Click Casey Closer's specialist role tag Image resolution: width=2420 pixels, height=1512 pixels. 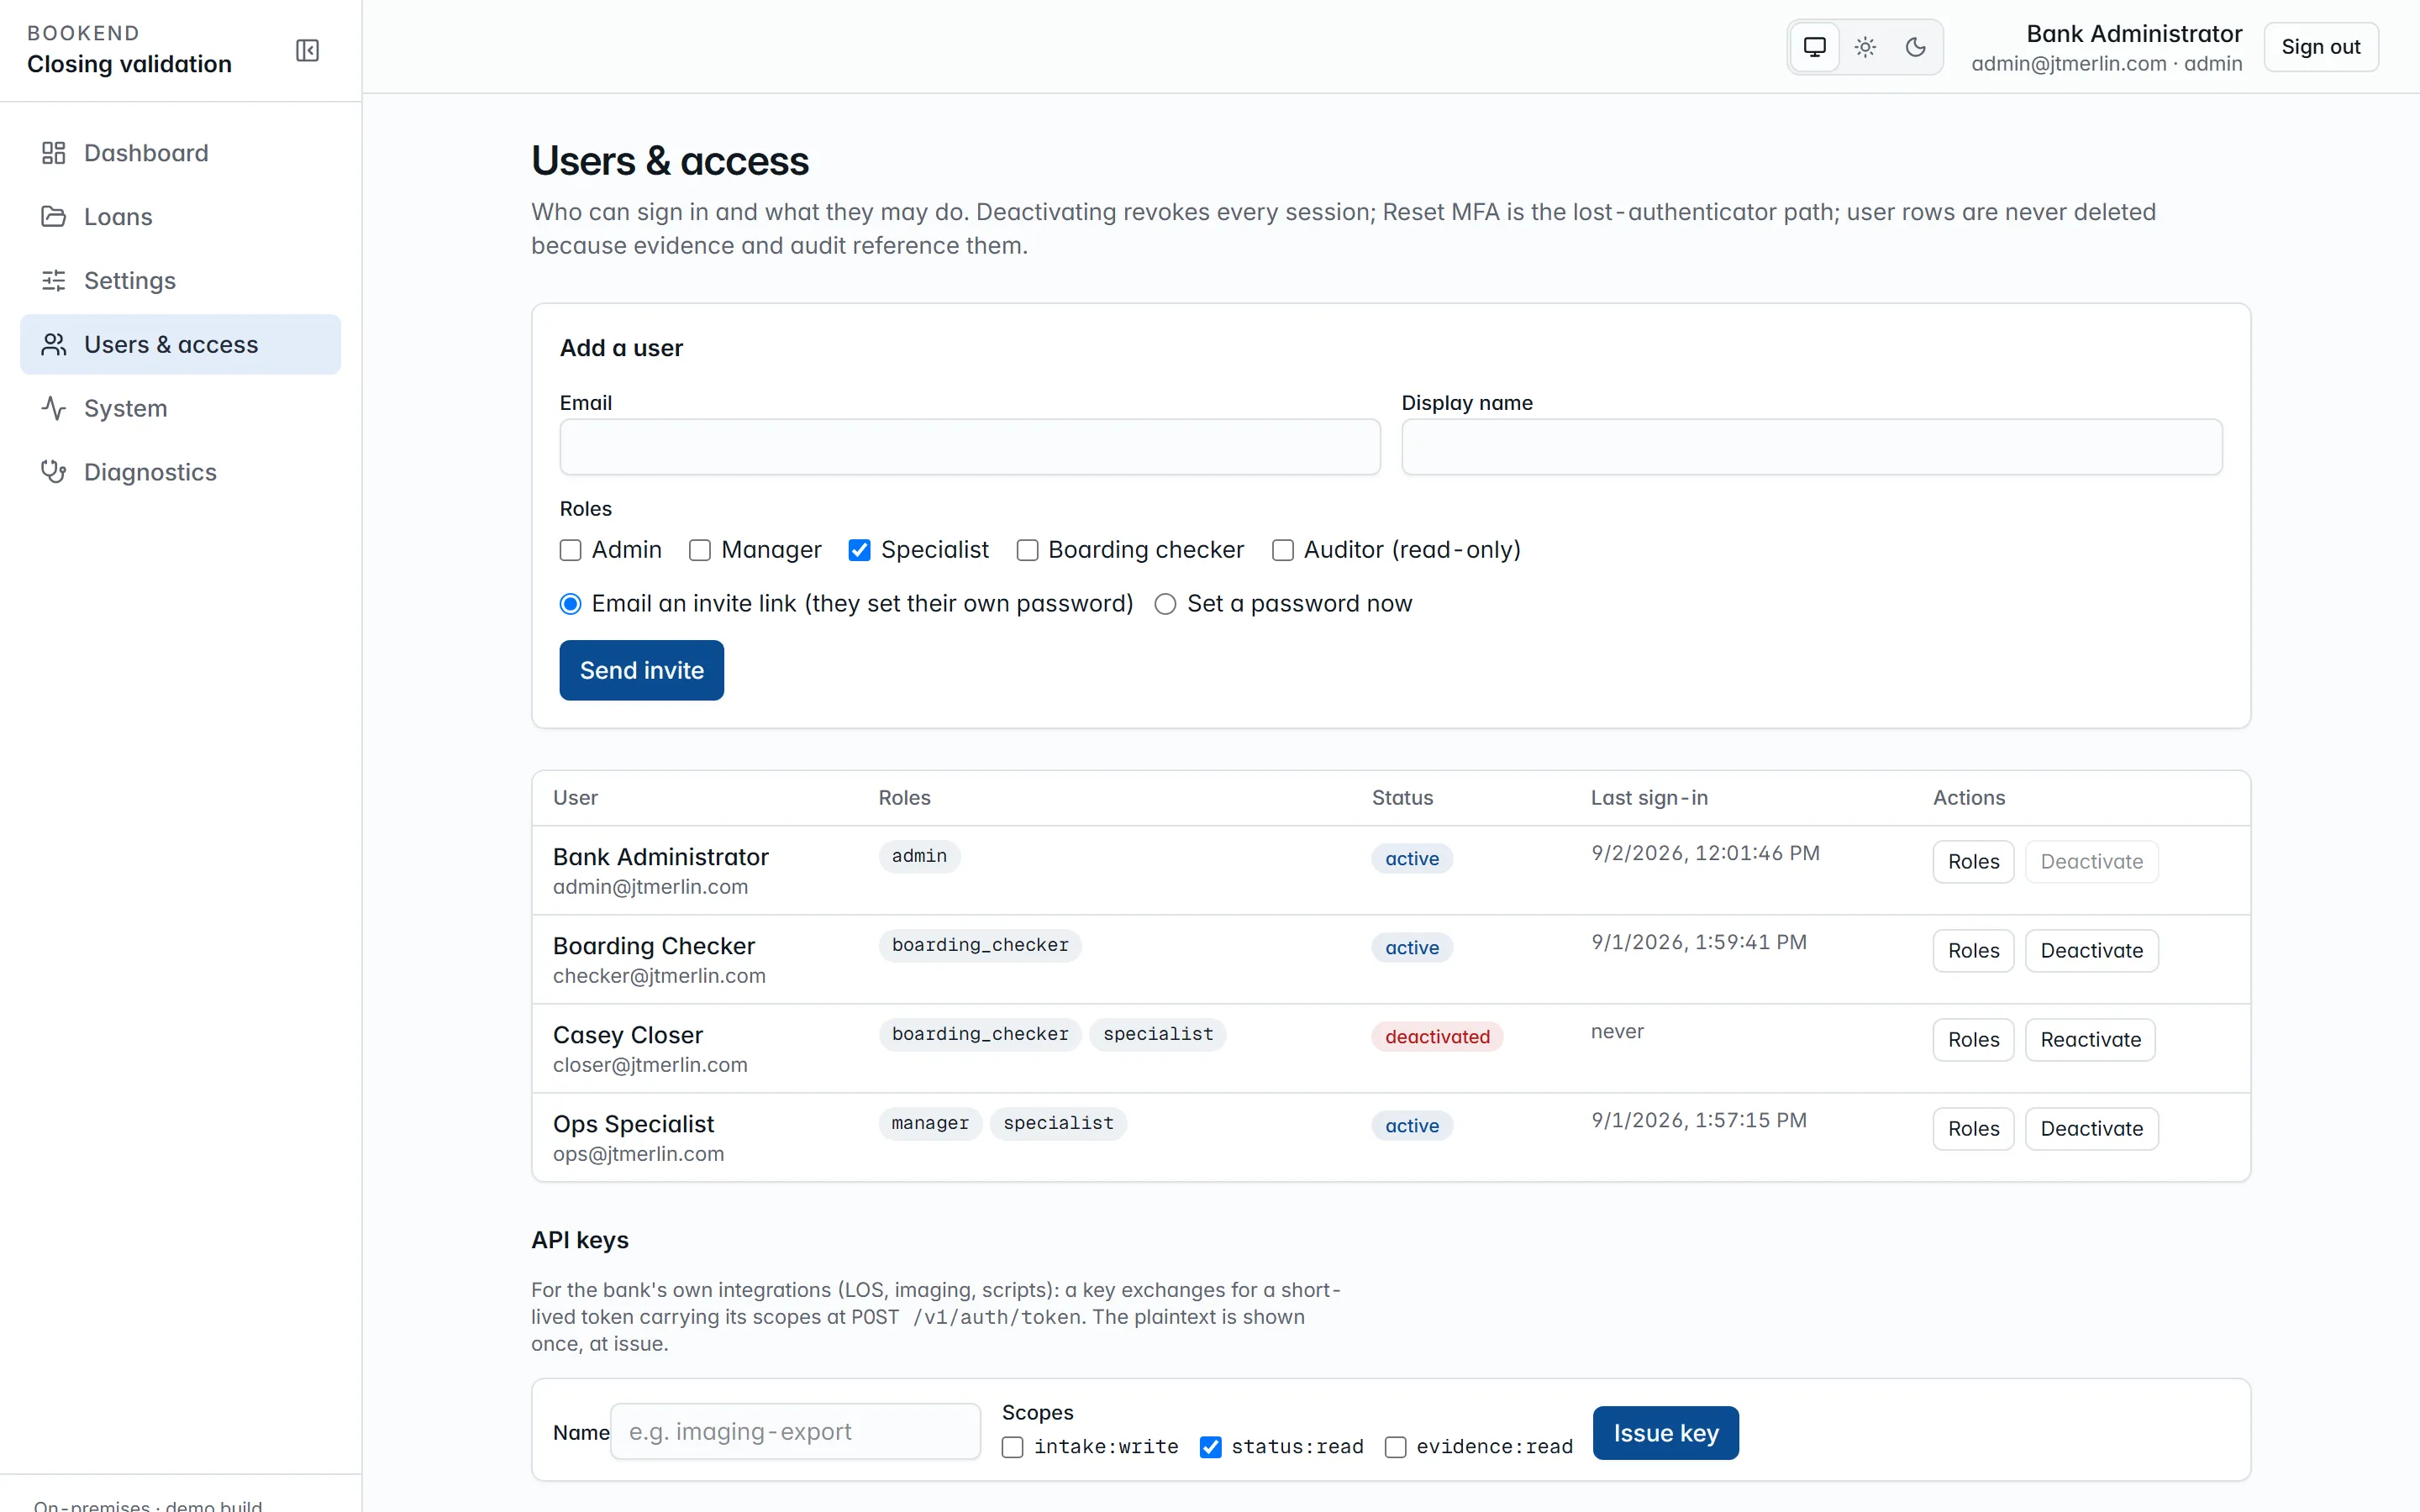click(x=1158, y=1034)
